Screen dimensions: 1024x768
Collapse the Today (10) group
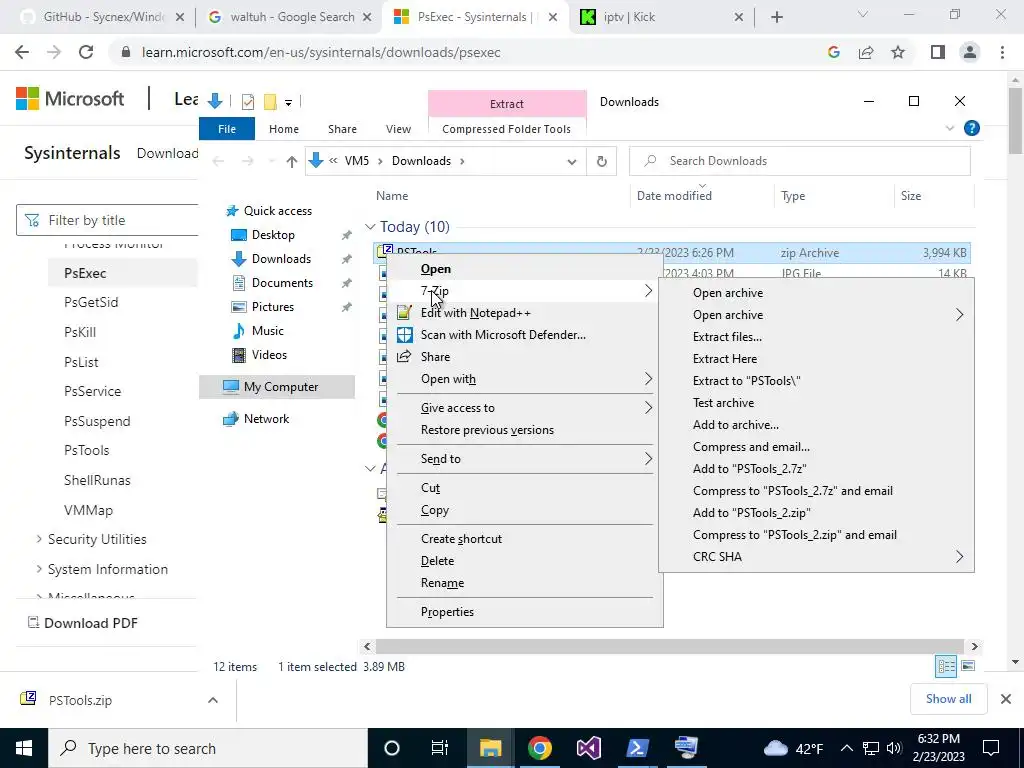(x=370, y=227)
